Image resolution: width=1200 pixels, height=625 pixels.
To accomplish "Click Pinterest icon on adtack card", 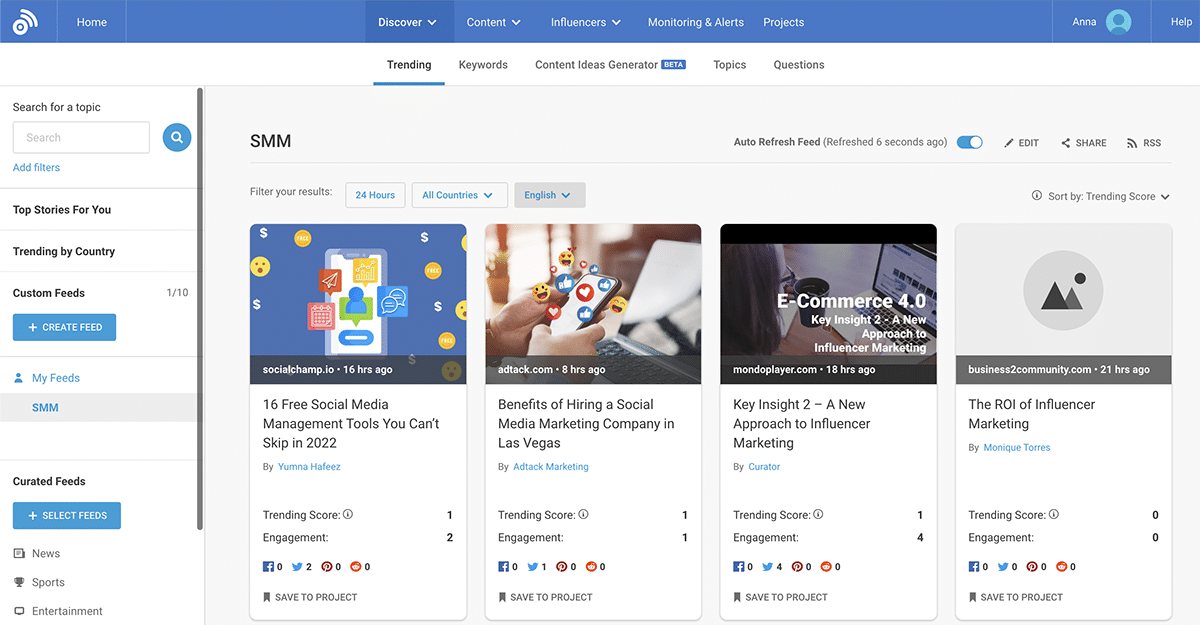I will coord(561,567).
